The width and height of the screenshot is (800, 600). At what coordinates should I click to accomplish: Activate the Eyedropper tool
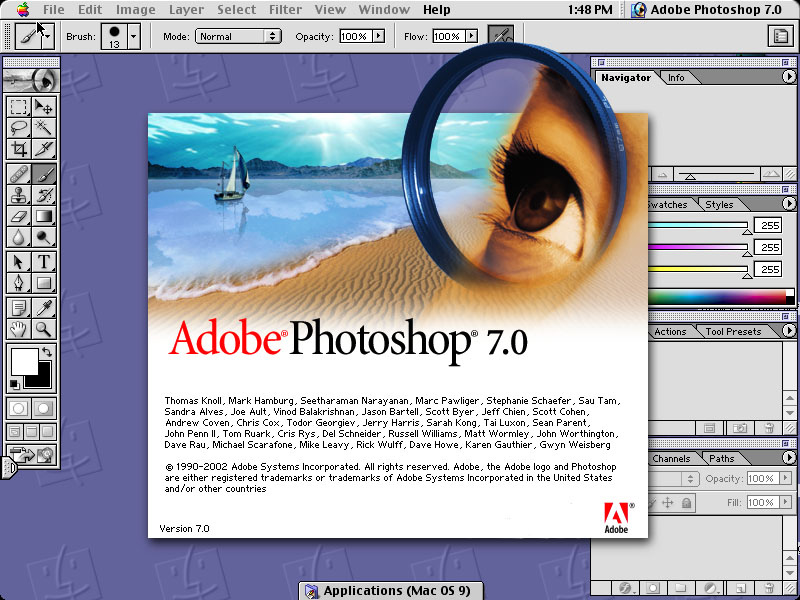44,306
